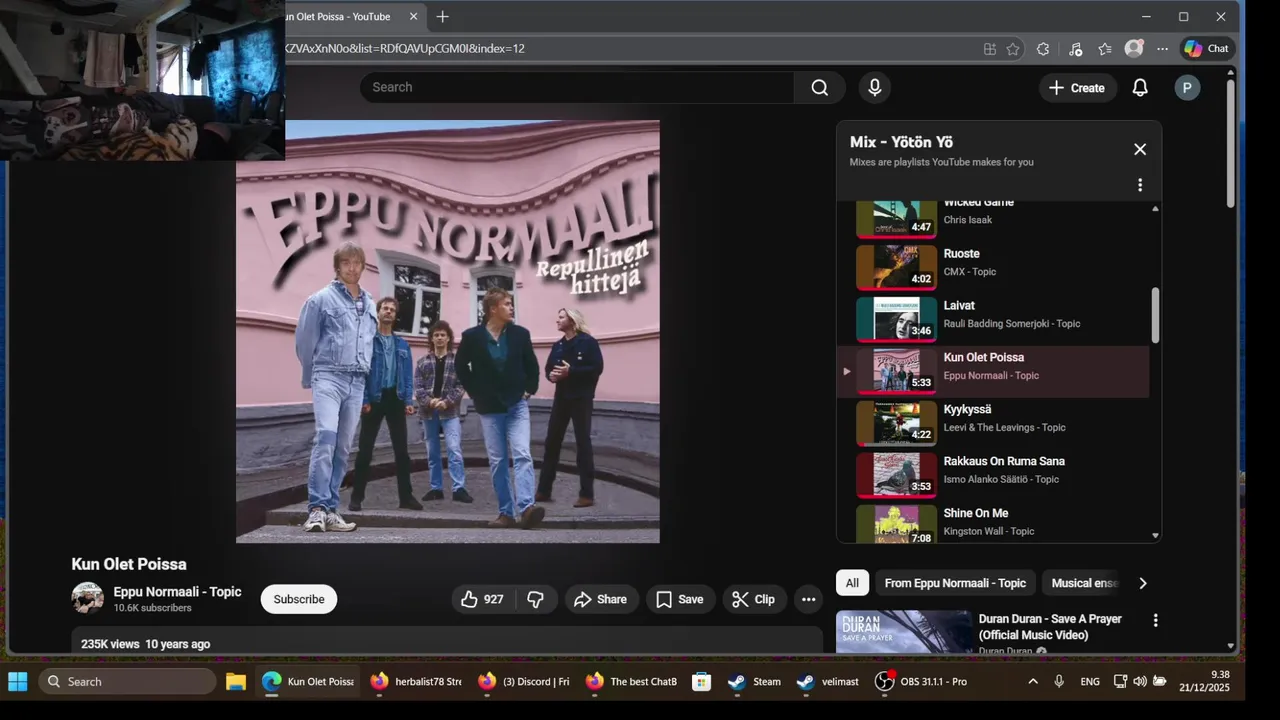Click the Windows taskbar search box
Image resolution: width=1280 pixels, height=720 pixels.
pyautogui.click(x=127, y=681)
